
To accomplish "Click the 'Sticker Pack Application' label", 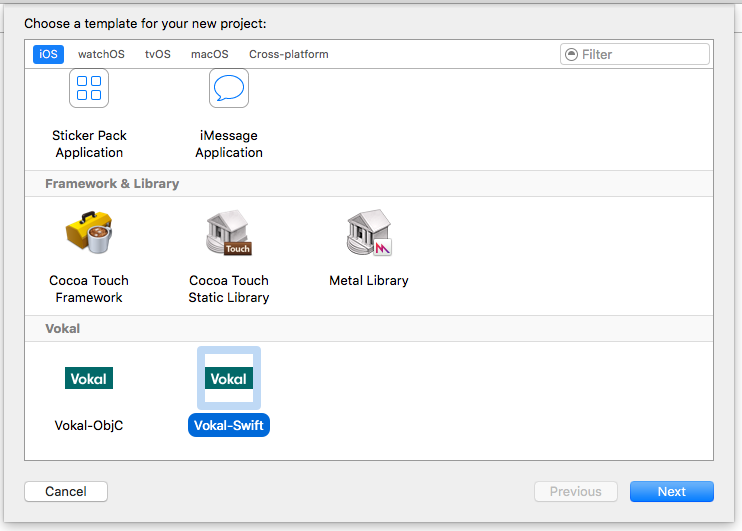I will [x=89, y=144].
